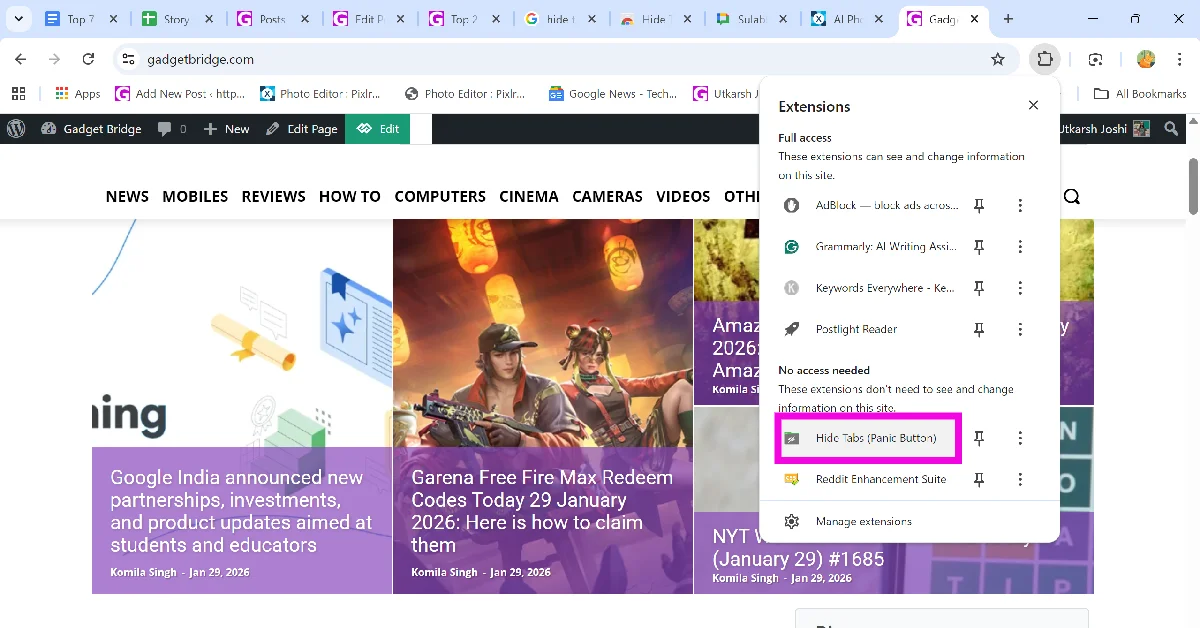
Task: Open options menu for Reddit Enhancement Suite
Action: (x=1020, y=479)
